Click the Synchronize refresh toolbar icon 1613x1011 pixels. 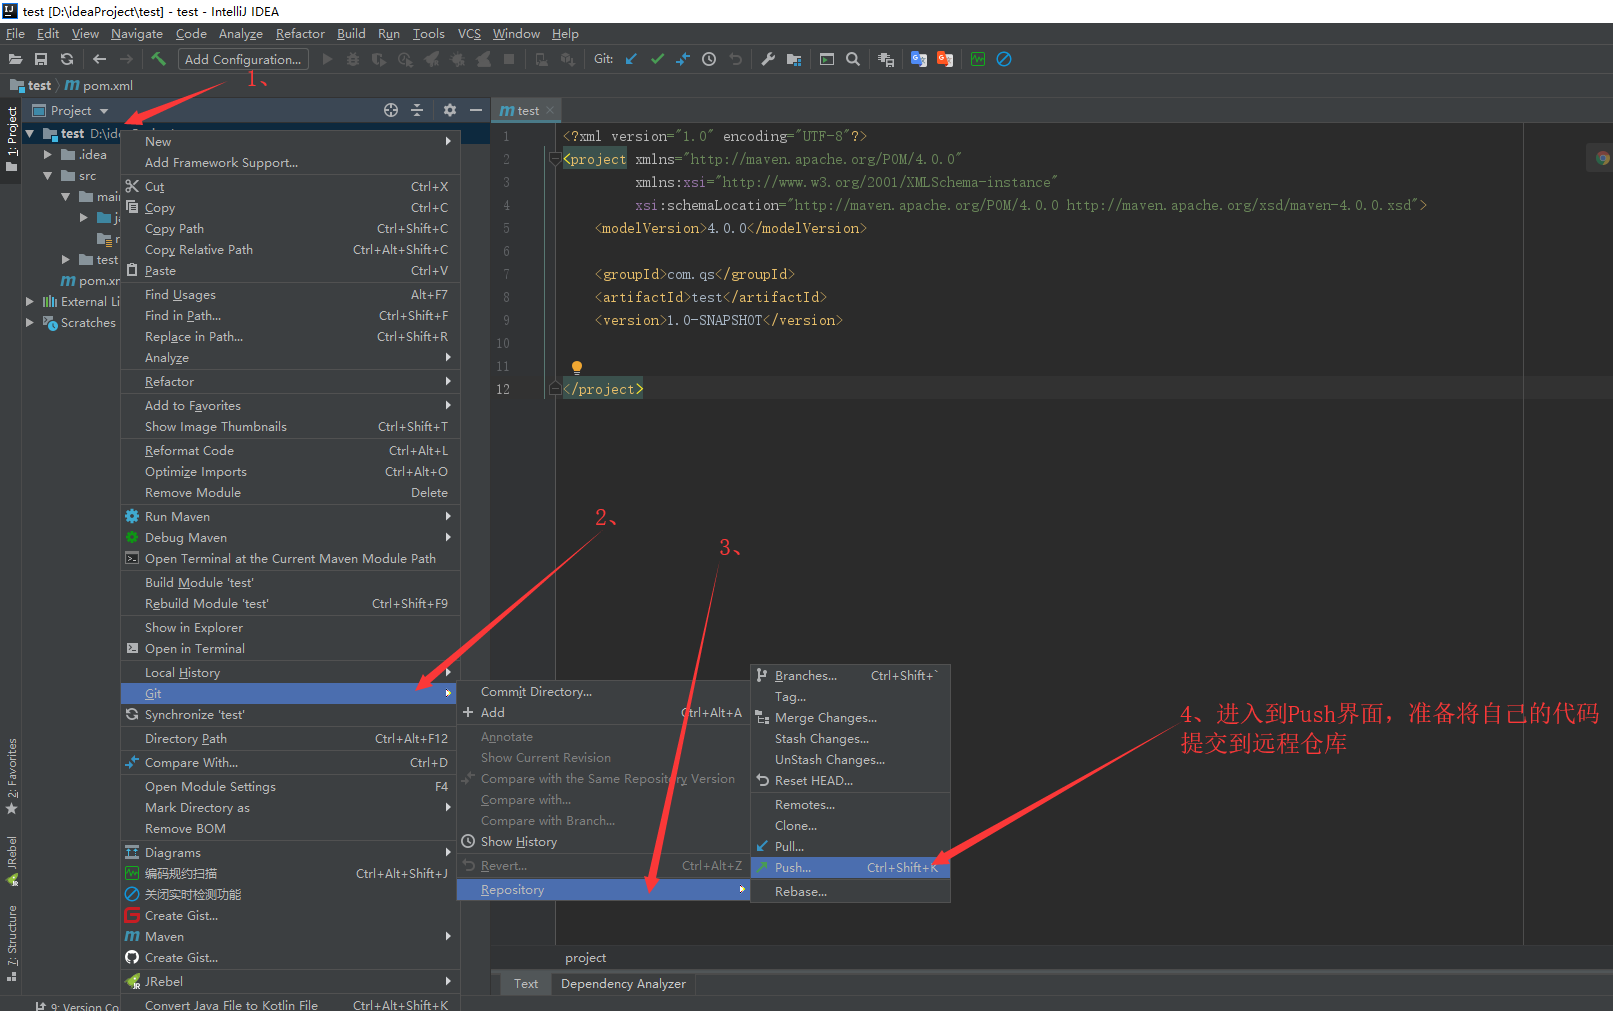tap(67, 59)
